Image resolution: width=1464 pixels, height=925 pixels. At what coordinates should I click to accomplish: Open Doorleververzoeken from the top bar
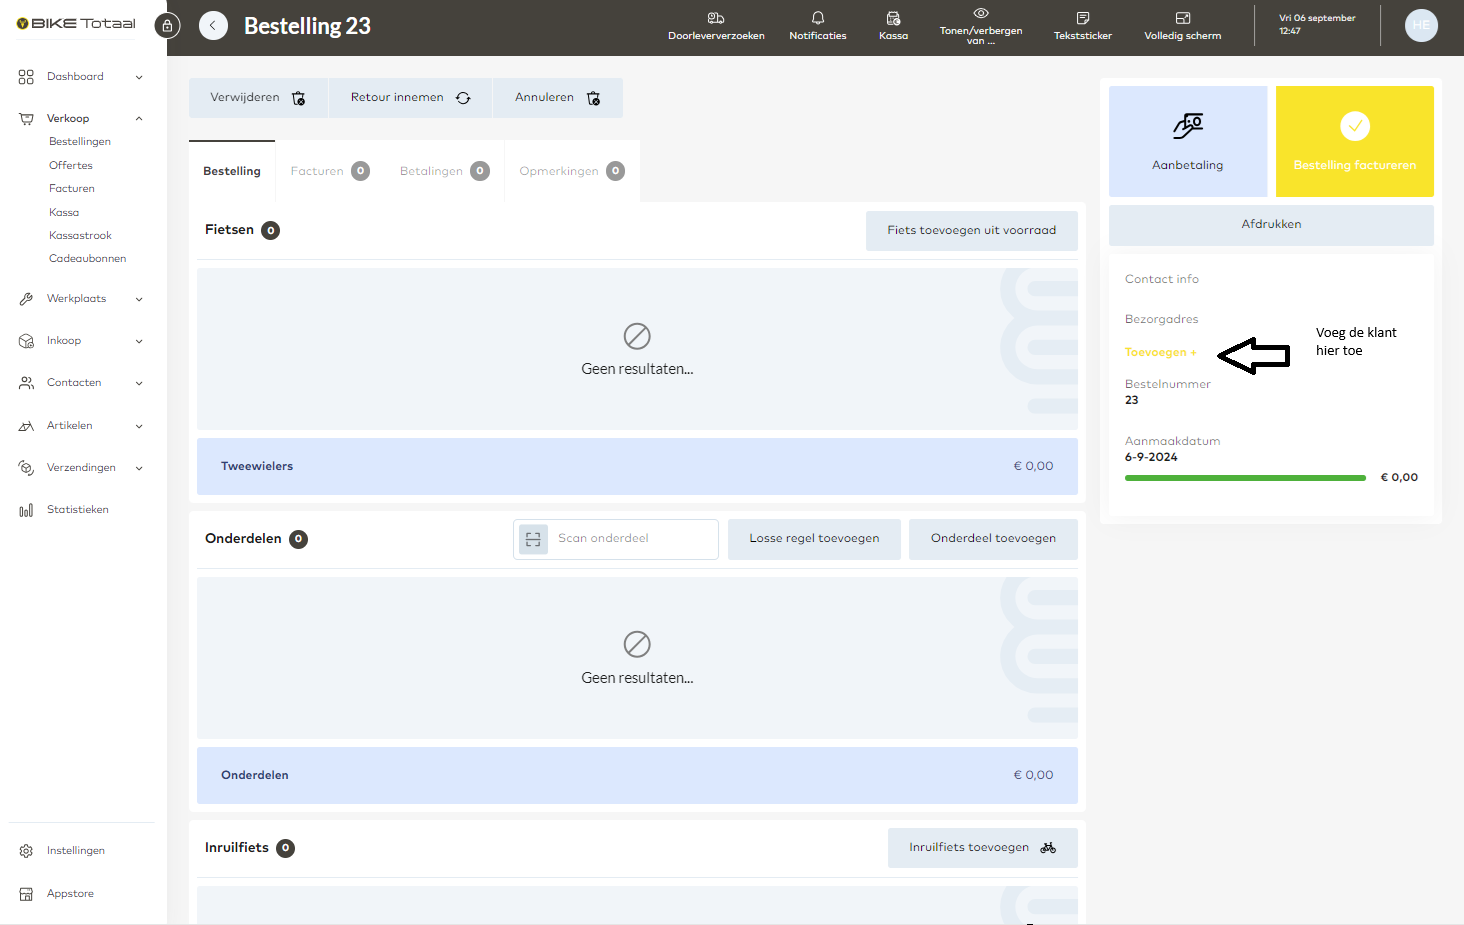716,26
